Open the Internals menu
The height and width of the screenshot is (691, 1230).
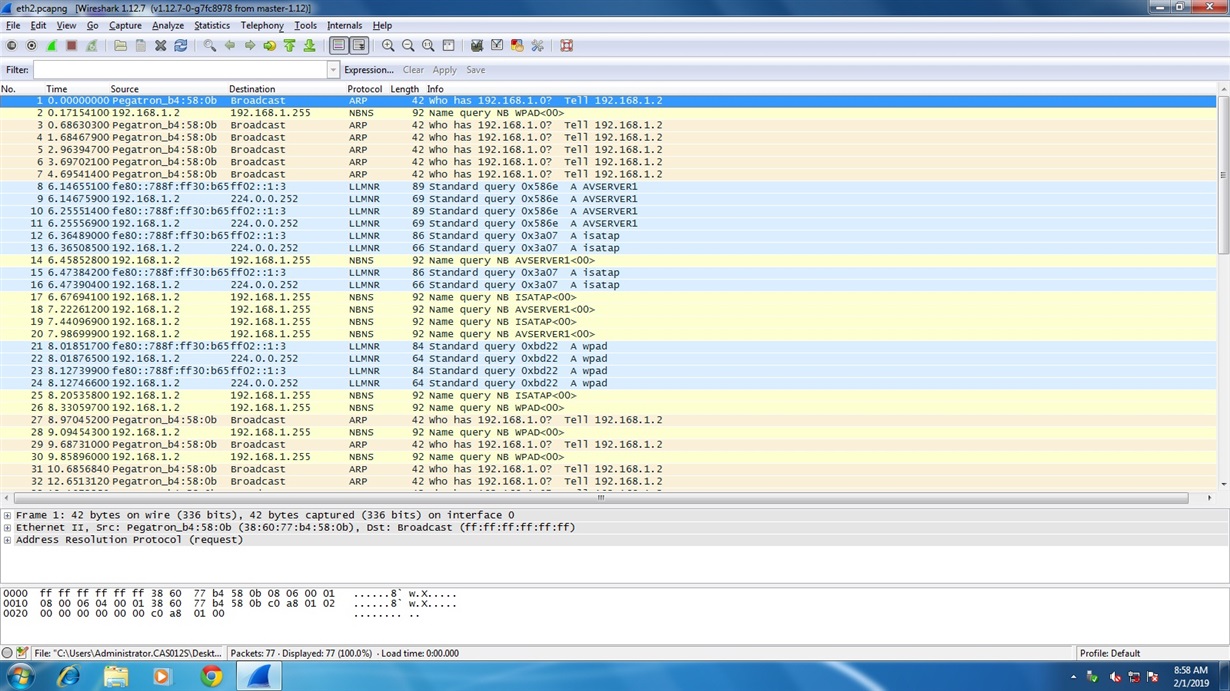click(345, 25)
